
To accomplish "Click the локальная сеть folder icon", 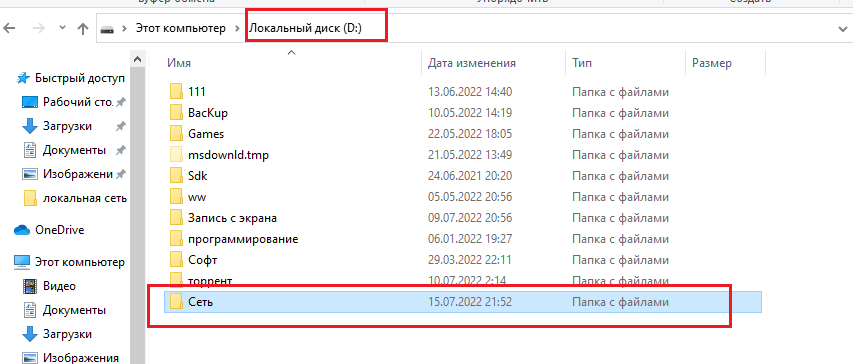I will click(30, 198).
